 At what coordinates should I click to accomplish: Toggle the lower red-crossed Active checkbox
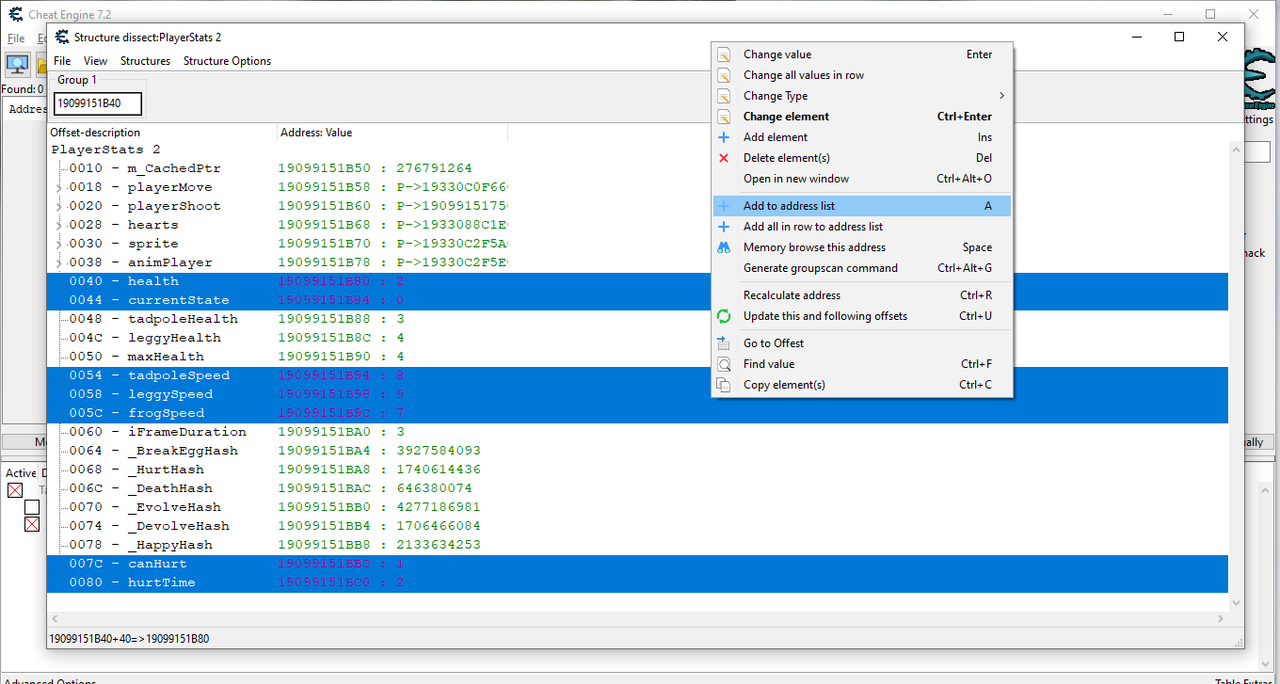click(x=32, y=524)
